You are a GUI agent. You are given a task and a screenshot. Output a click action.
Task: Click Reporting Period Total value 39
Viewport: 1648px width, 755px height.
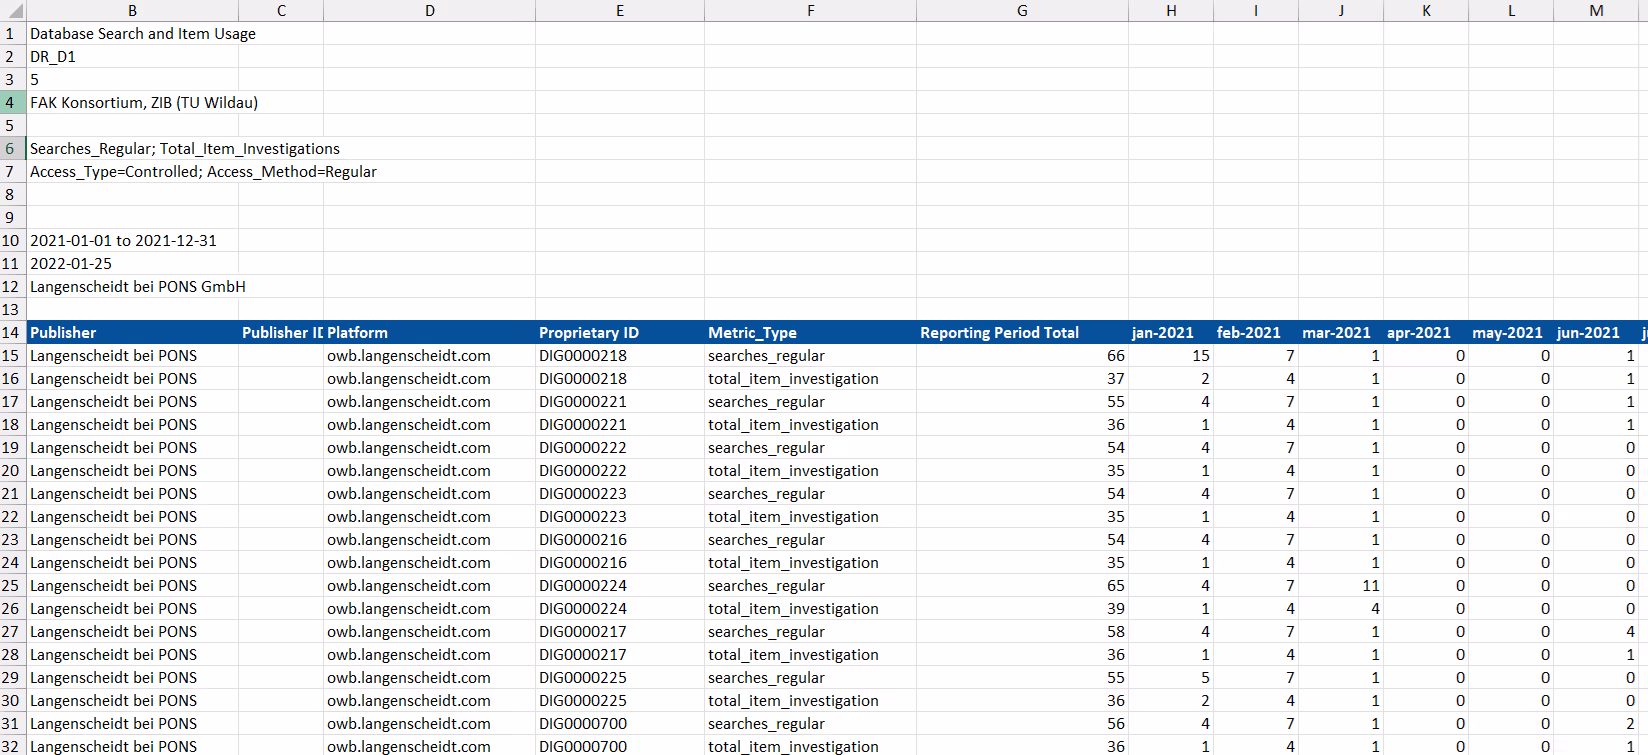point(1022,609)
